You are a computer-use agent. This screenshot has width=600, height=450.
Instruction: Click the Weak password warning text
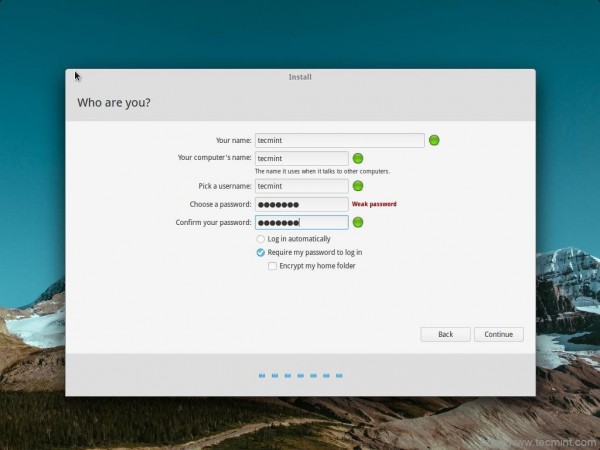click(374, 204)
